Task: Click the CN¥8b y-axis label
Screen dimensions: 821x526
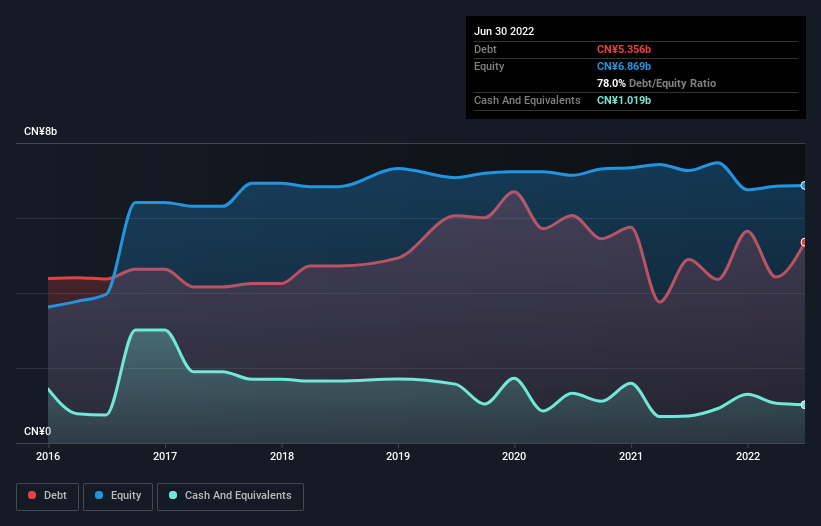Action: click(x=40, y=131)
